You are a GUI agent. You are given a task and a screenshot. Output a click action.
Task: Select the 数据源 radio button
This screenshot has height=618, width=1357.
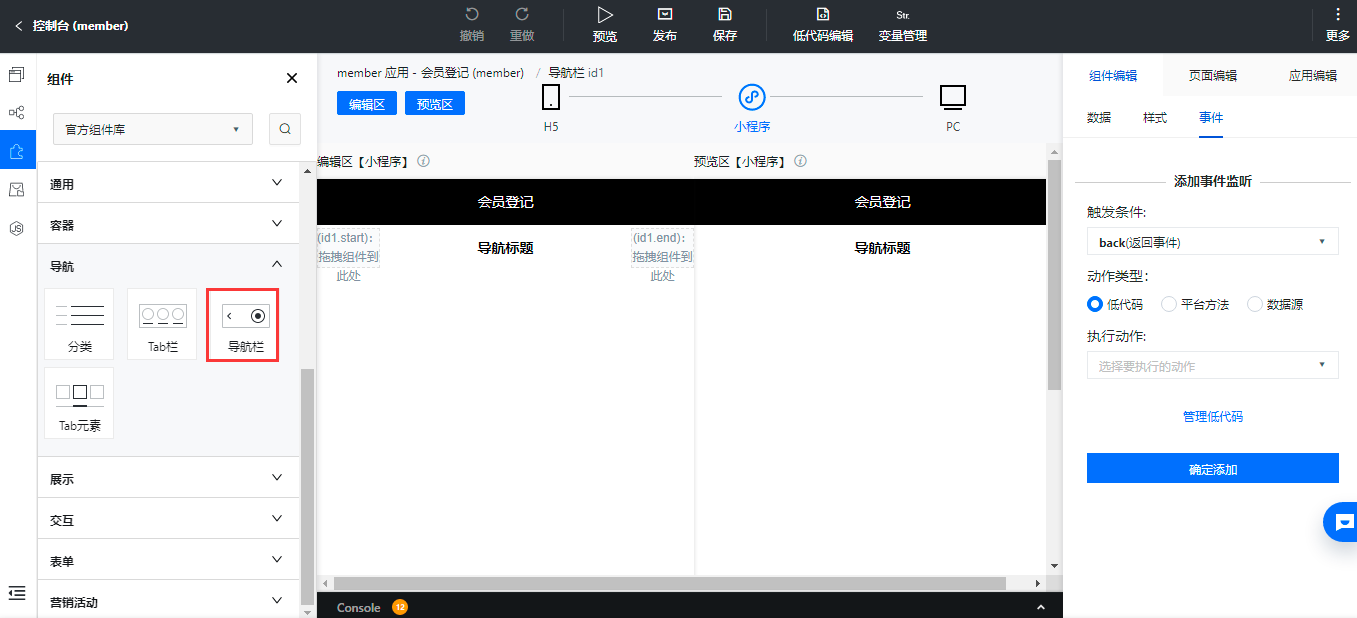pyautogui.click(x=1255, y=304)
